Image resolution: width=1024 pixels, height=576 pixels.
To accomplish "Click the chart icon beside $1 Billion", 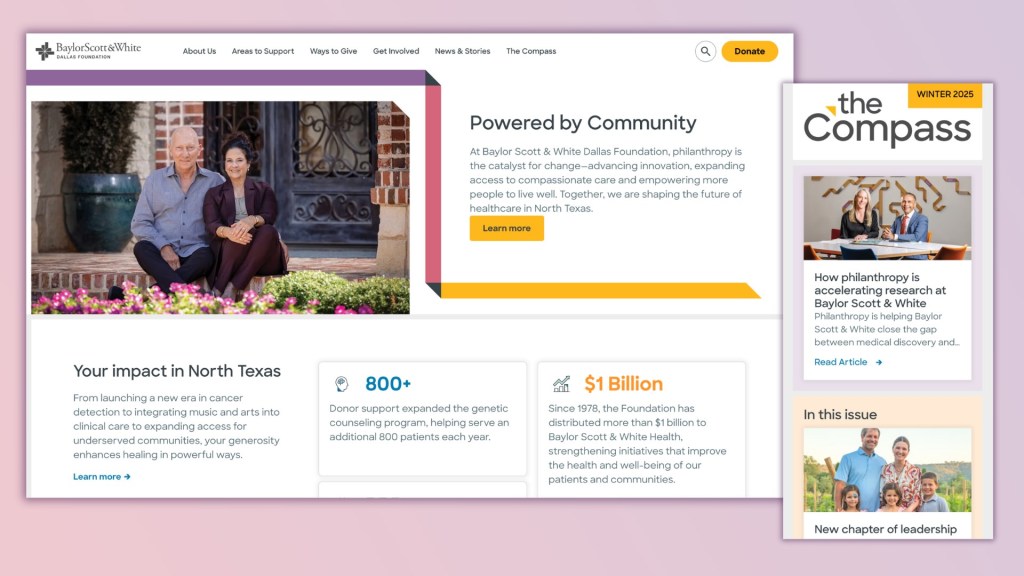I will [x=562, y=384].
